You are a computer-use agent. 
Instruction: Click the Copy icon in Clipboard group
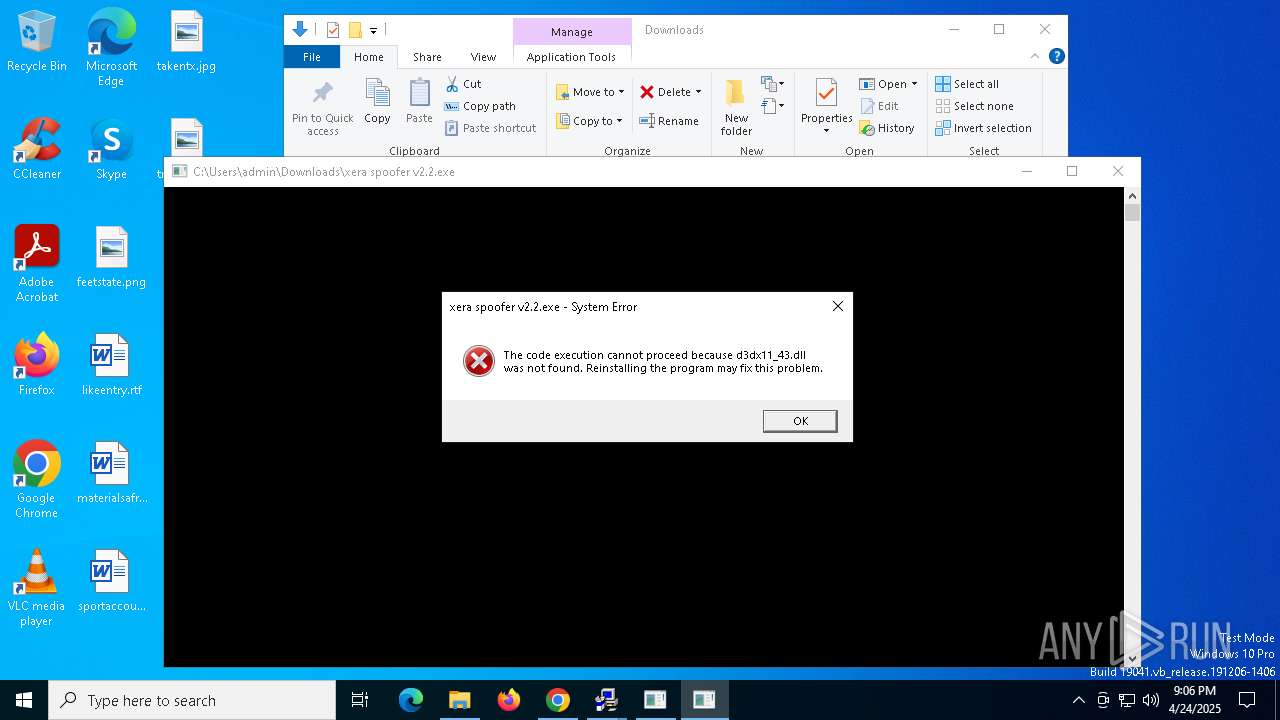coord(377,102)
